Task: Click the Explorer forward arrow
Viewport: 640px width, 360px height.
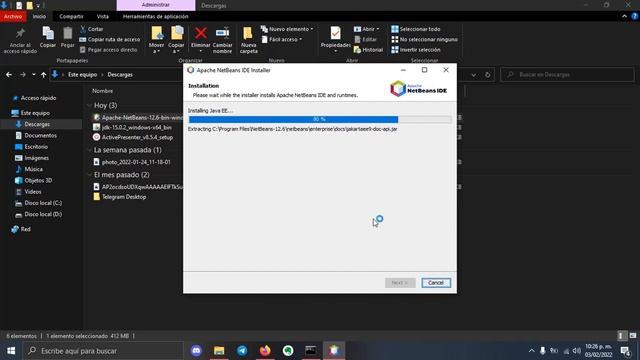Action: tap(22, 75)
